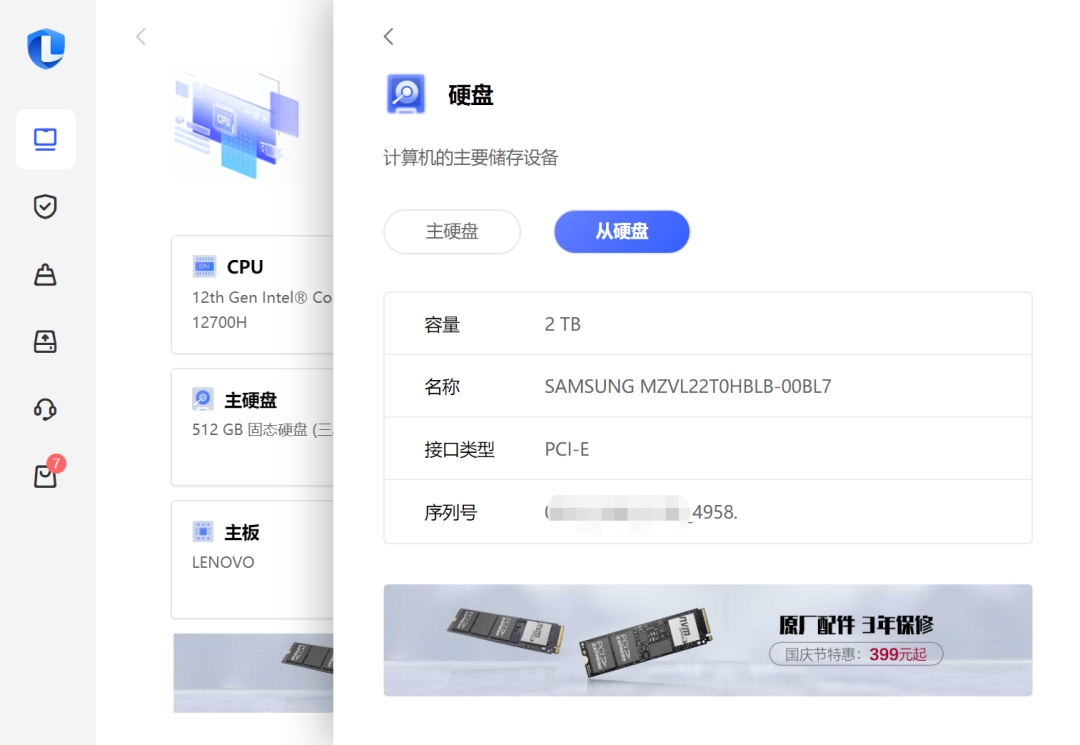1080x745 pixels.
Task: Click the 名称 row label
Action: tap(442, 386)
